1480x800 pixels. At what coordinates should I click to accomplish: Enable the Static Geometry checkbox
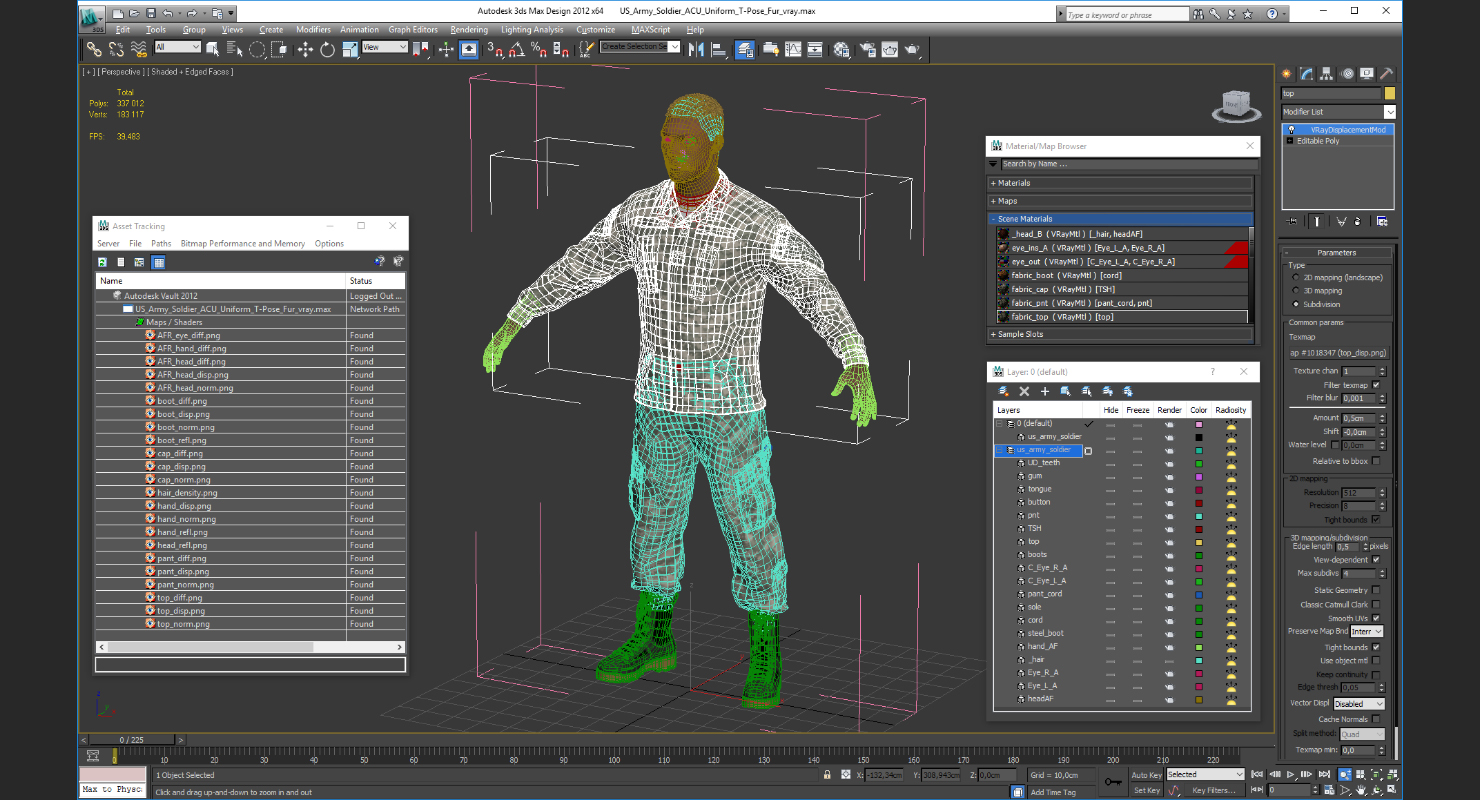point(1376,590)
